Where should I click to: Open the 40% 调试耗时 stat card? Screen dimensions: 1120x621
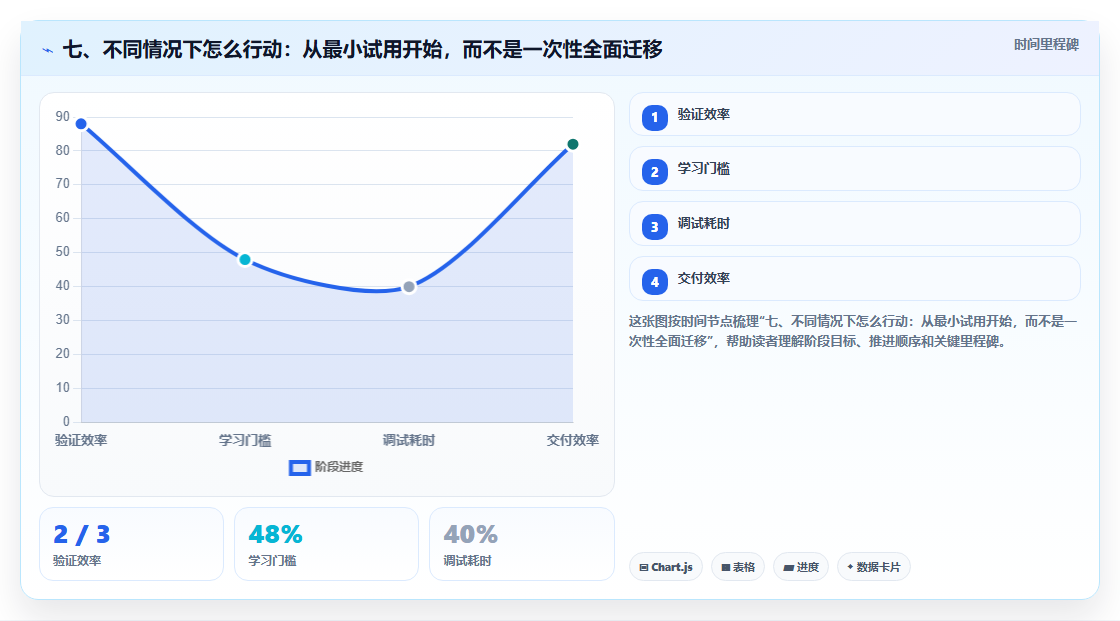[x=521, y=545]
